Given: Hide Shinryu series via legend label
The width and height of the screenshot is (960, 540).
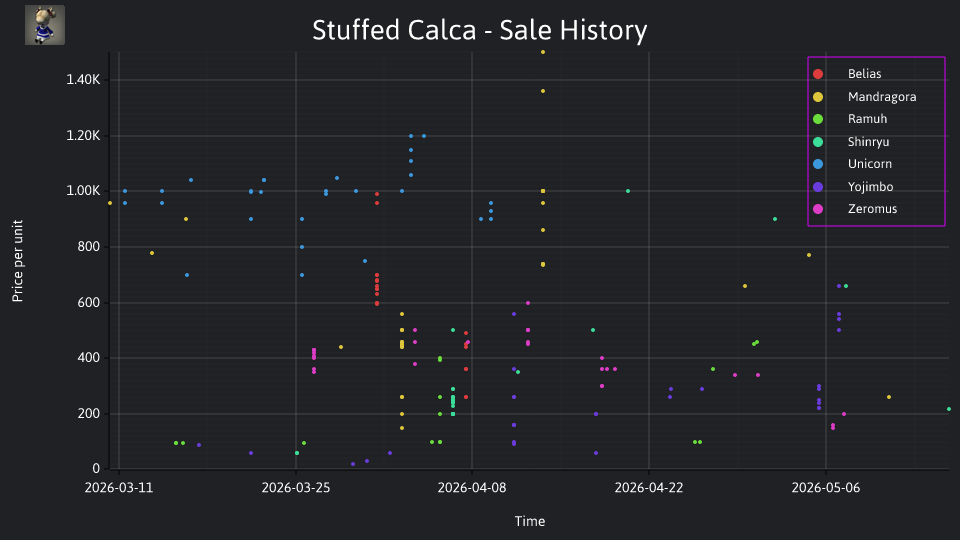Looking at the screenshot, I should click(868, 141).
